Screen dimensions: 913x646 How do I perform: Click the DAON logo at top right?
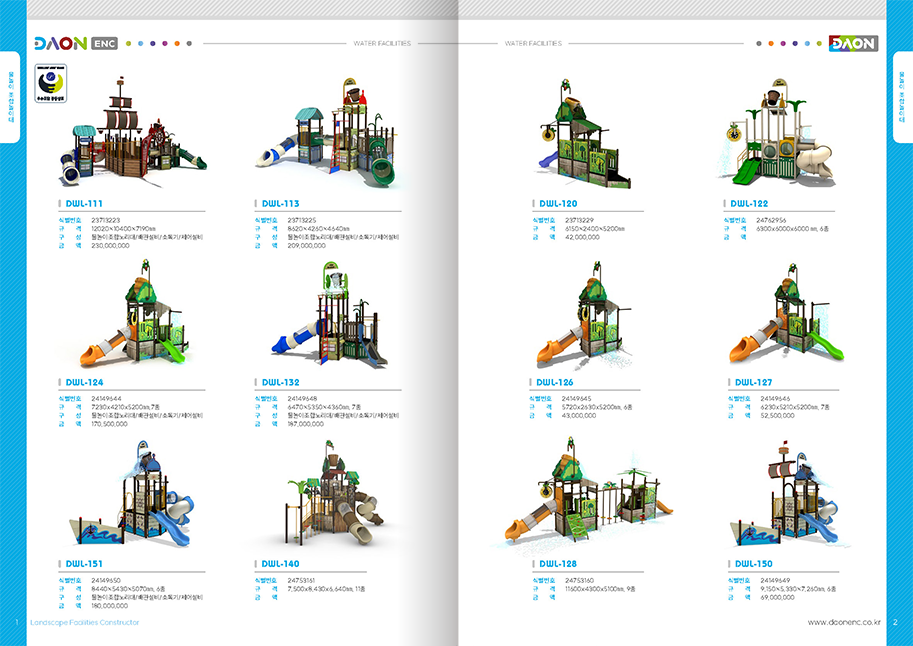tap(853, 44)
